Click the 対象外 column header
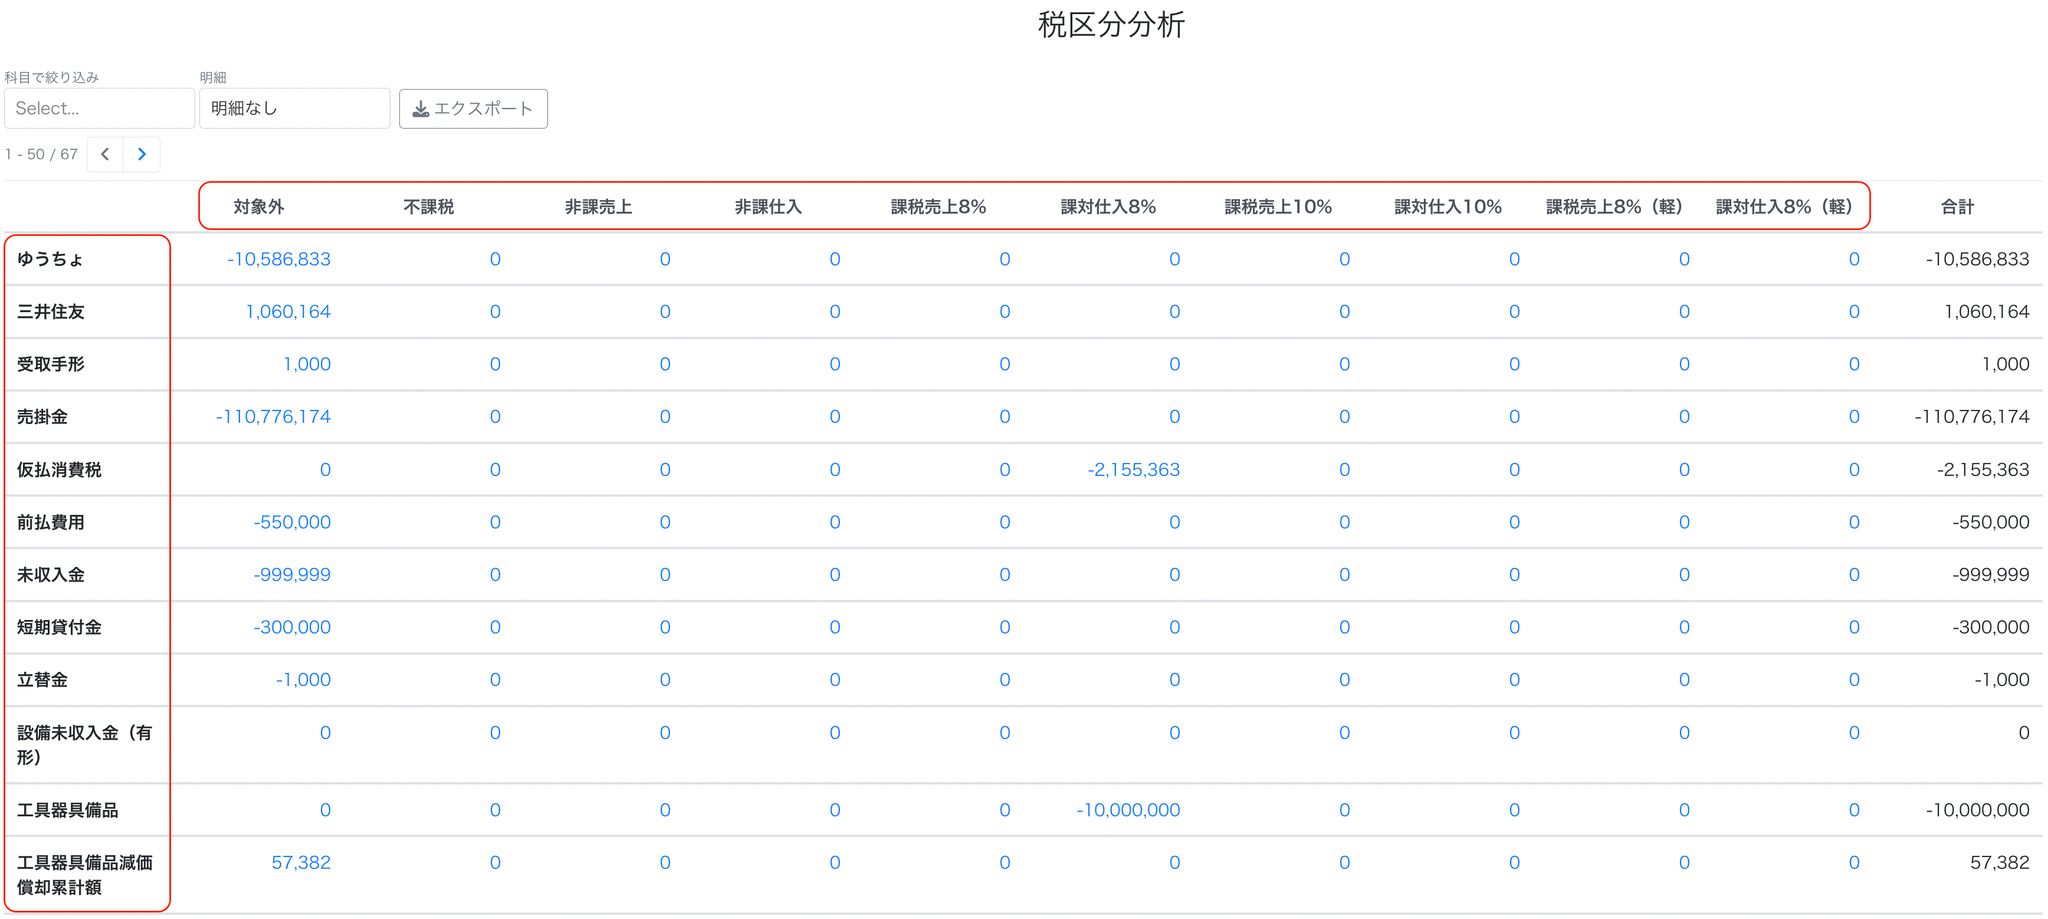2048x919 pixels. 259,207
